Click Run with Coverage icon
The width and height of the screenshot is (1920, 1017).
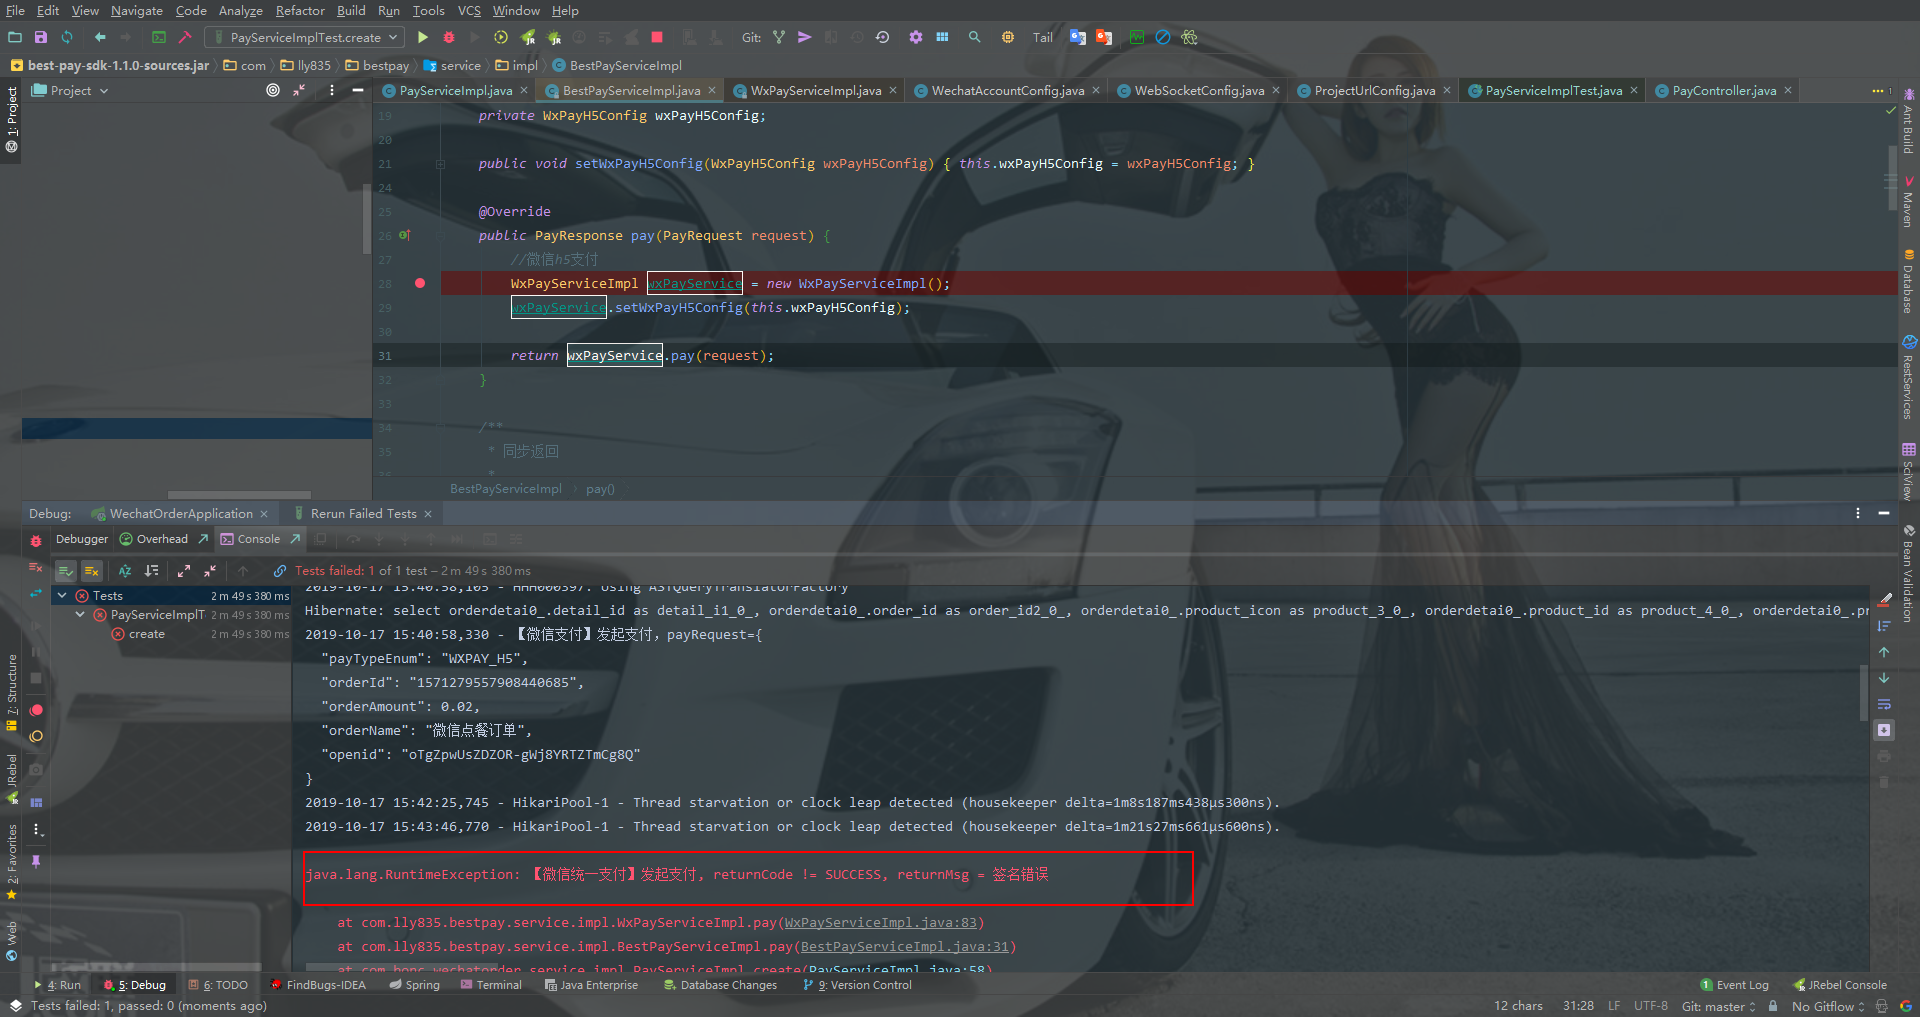[501, 37]
